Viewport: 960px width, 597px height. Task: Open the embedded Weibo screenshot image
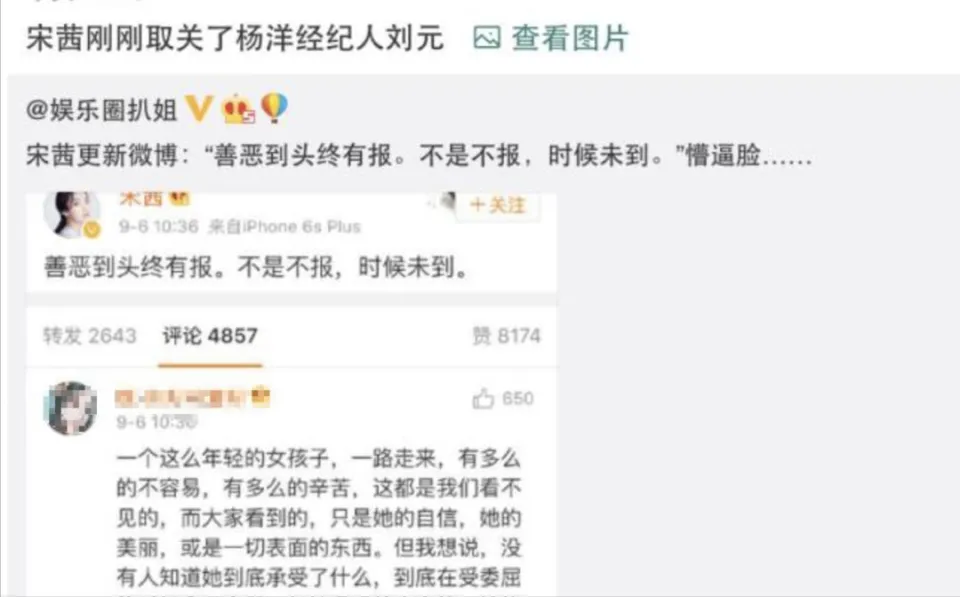click(291, 394)
